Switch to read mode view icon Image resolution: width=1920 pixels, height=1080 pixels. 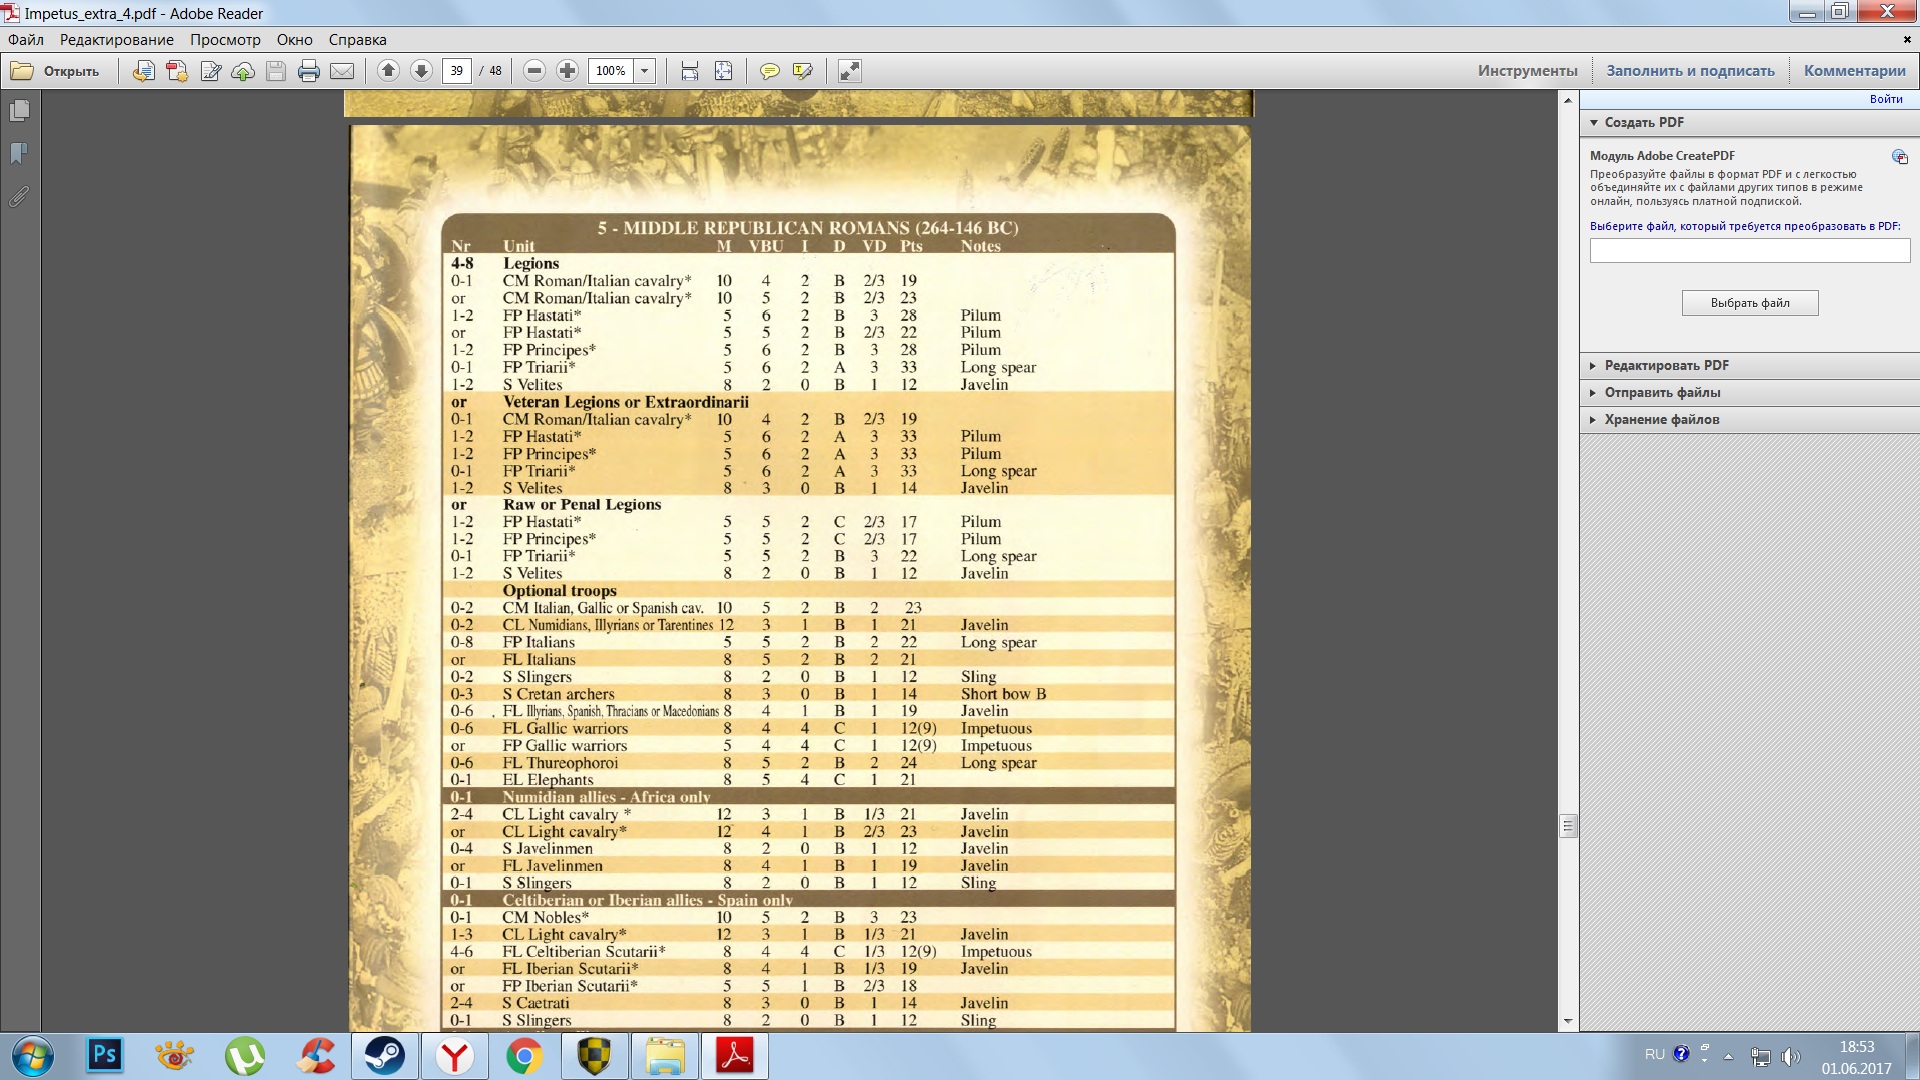(849, 71)
